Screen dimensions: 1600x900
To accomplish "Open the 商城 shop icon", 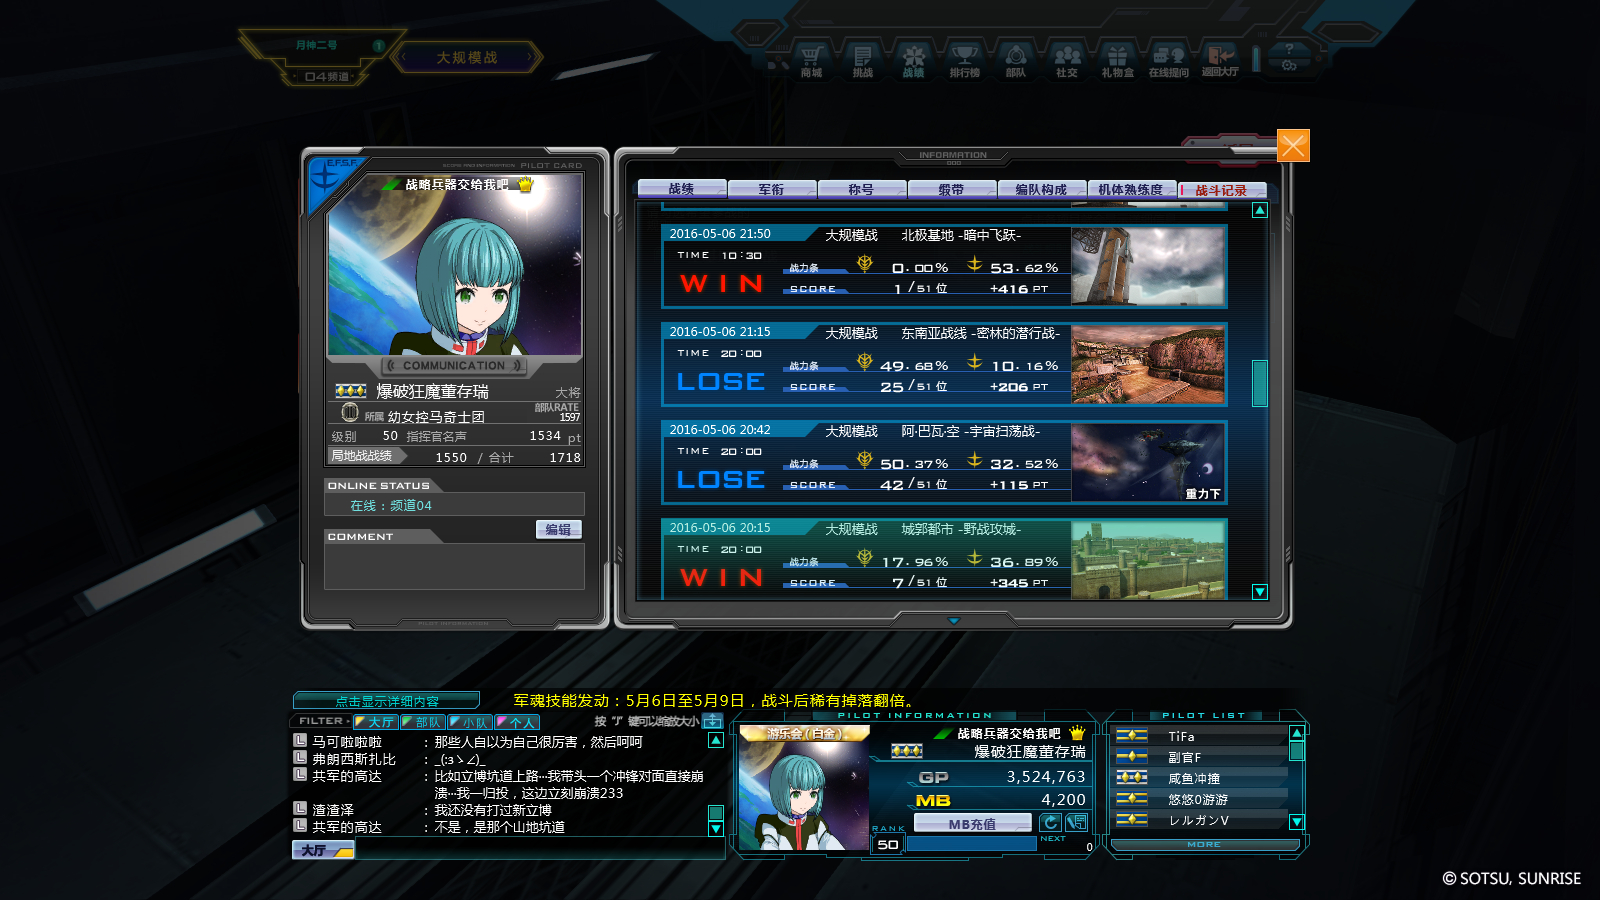I will (811, 60).
